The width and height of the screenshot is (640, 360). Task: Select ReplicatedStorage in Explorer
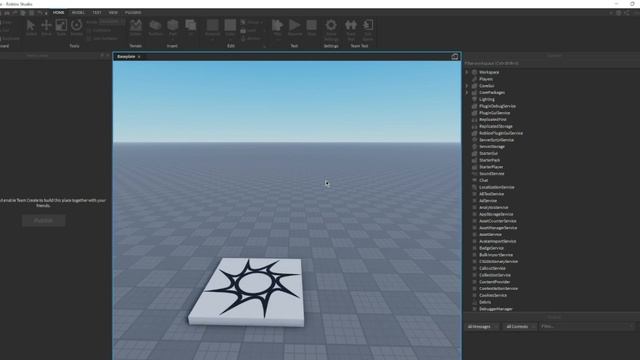496,127
